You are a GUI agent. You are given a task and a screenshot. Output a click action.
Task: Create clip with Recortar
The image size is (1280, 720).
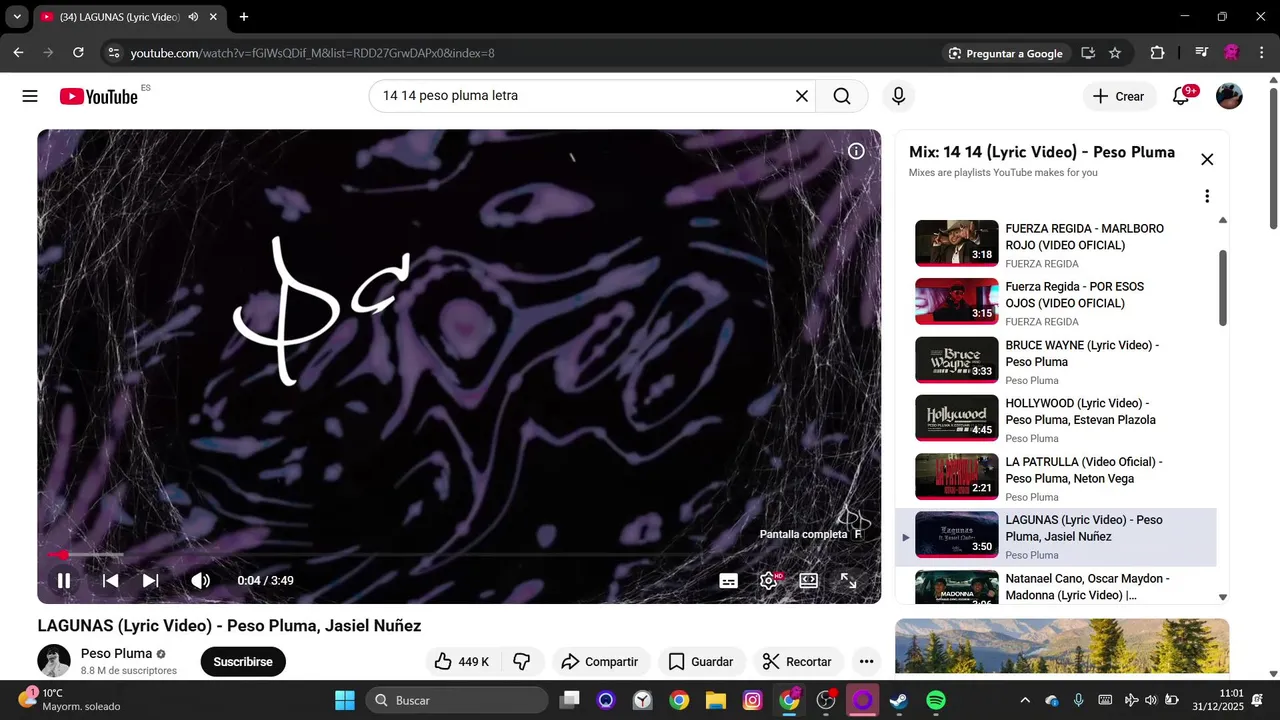point(798,662)
